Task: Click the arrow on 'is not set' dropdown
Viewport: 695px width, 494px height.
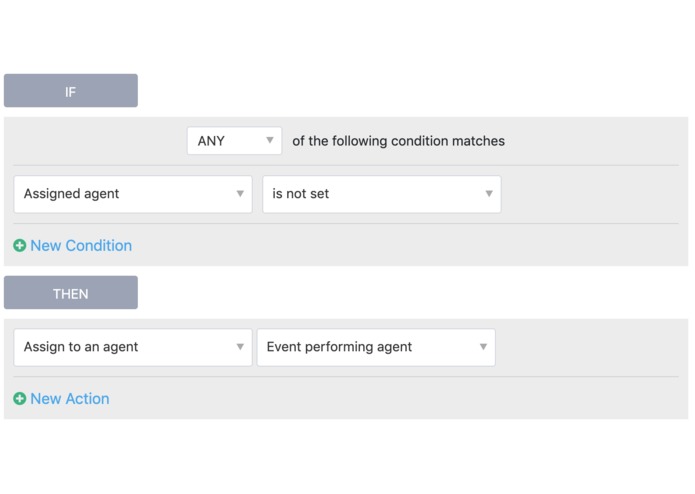Action: click(x=489, y=194)
